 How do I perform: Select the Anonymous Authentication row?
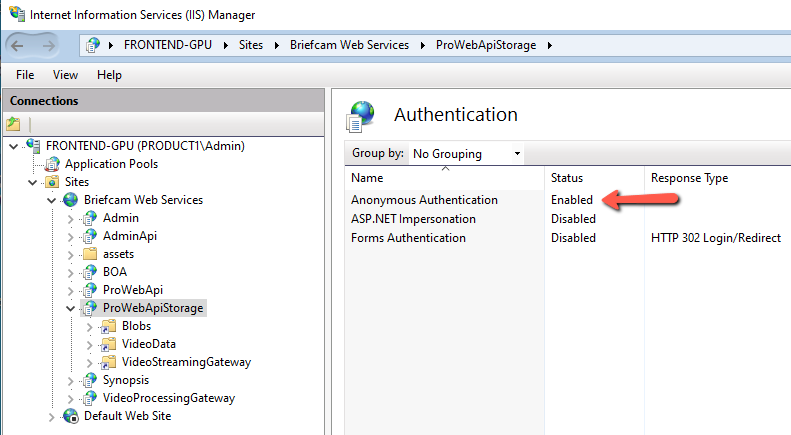coord(568,200)
